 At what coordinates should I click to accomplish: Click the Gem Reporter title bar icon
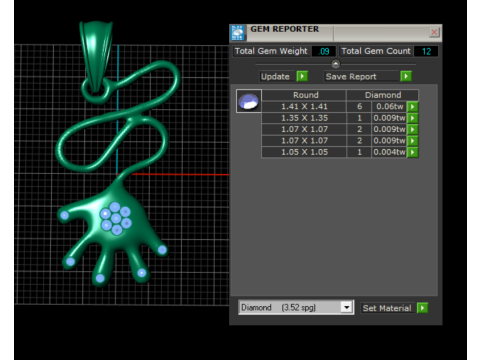(x=238, y=33)
